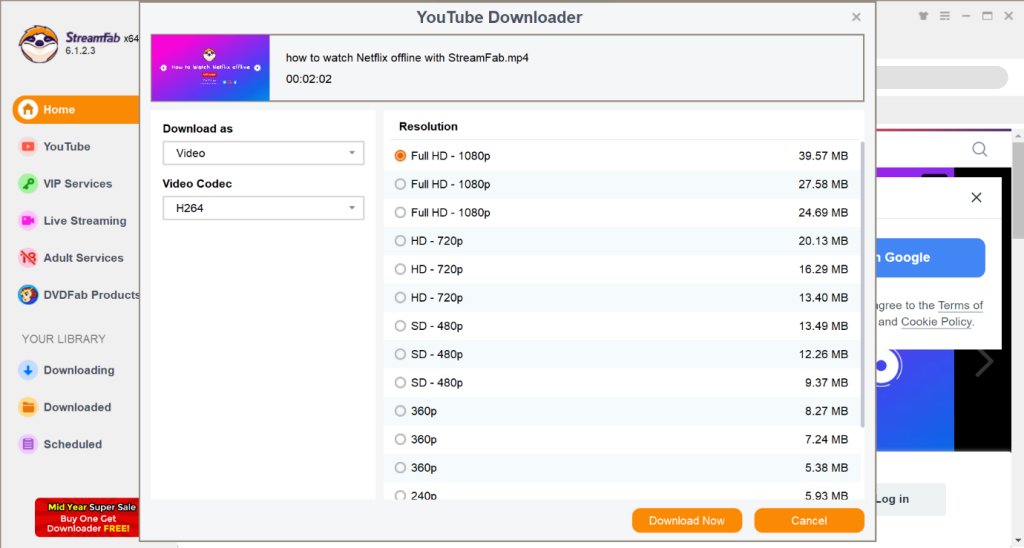This screenshot has width=1024, height=548.
Task: Open the Home section
Action: tap(76, 110)
